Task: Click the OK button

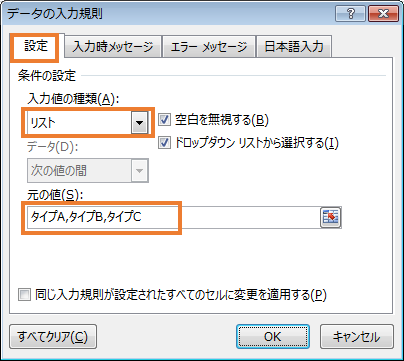Action: pos(273,336)
